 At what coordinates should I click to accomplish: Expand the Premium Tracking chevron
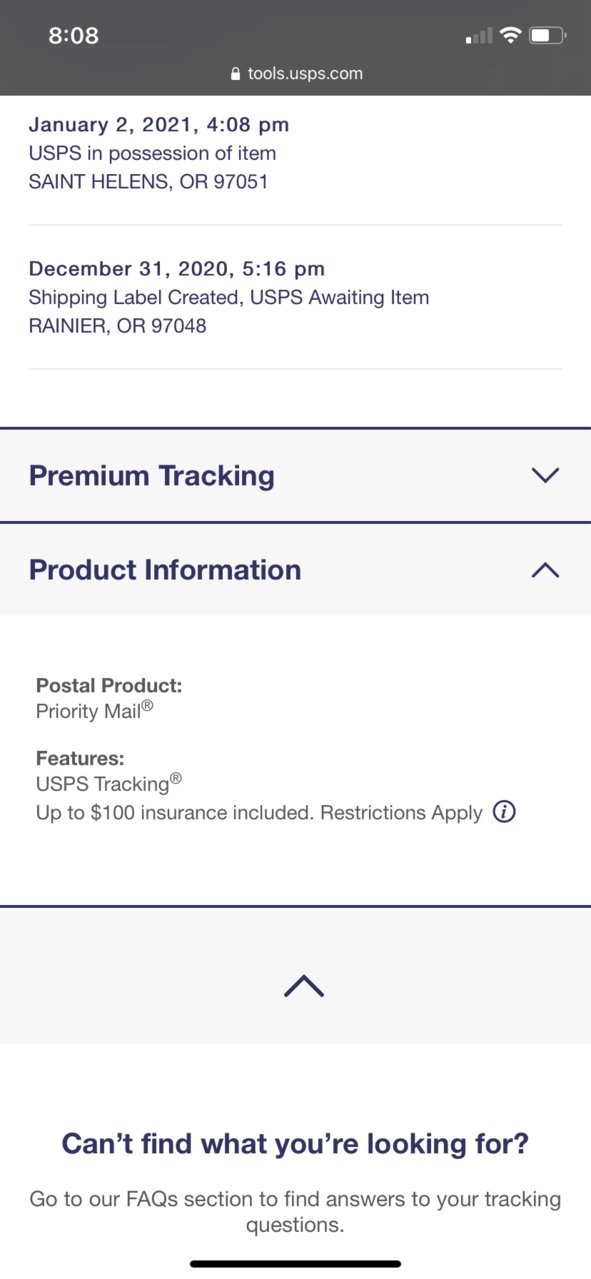545,475
